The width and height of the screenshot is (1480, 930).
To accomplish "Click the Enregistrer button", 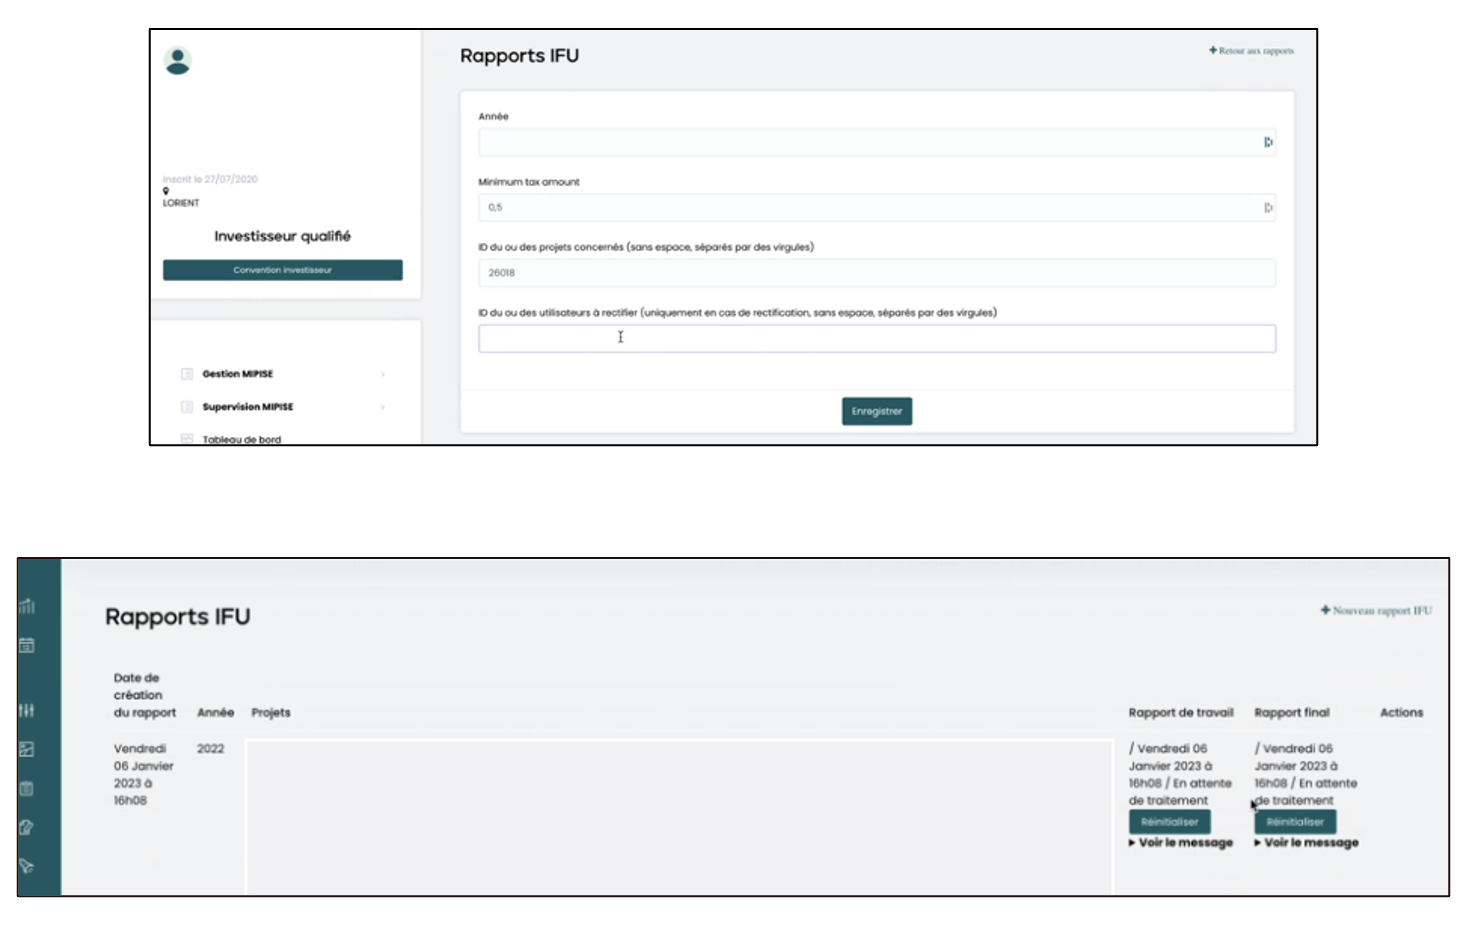I will click(x=876, y=411).
